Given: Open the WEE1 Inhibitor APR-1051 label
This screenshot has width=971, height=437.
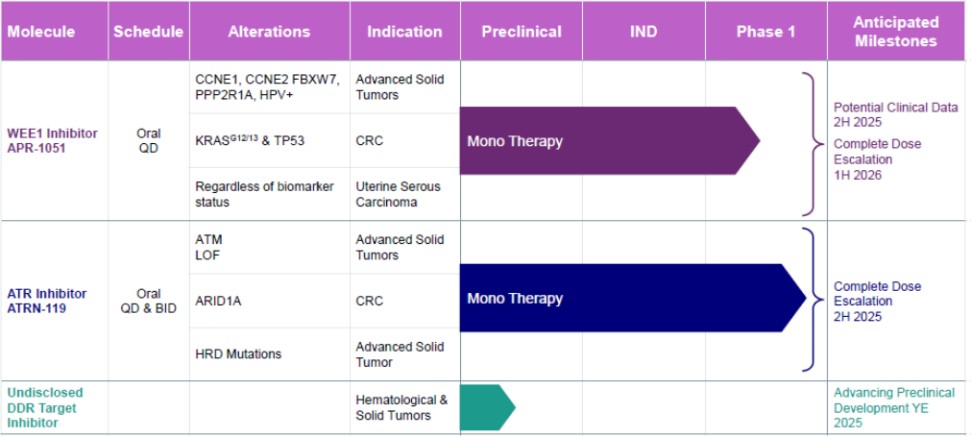Looking at the screenshot, I should 51,141.
